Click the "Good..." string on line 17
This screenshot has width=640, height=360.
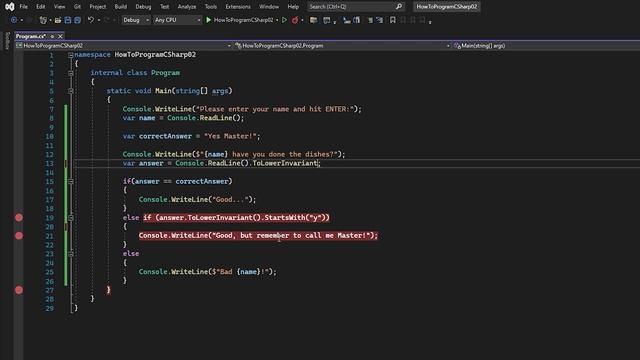point(230,200)
